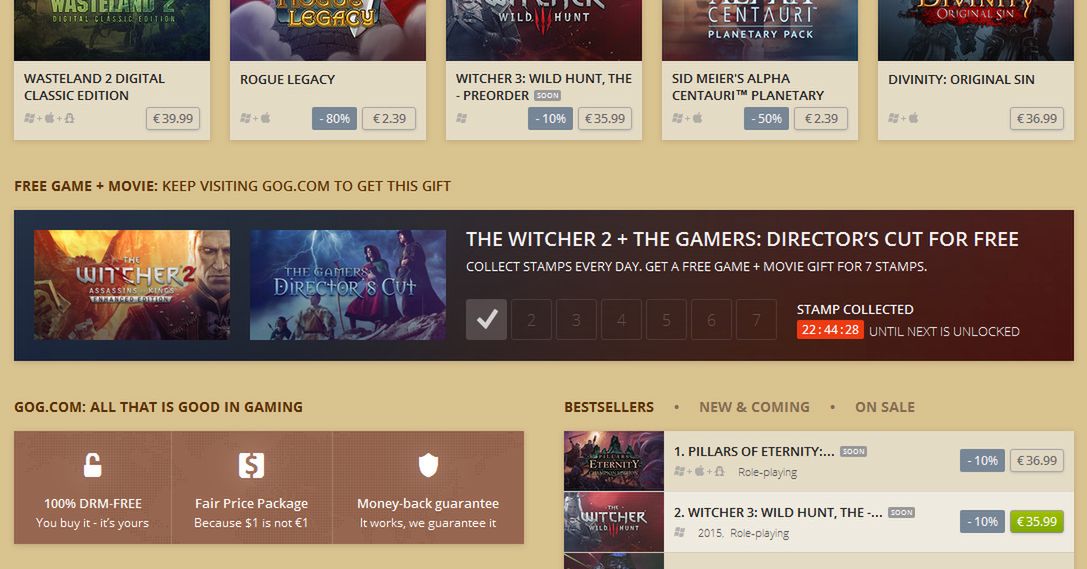Click the -50% discount badge on Alpha Centauri
This screenshot has height=569, width=1087.
[766, 119]
